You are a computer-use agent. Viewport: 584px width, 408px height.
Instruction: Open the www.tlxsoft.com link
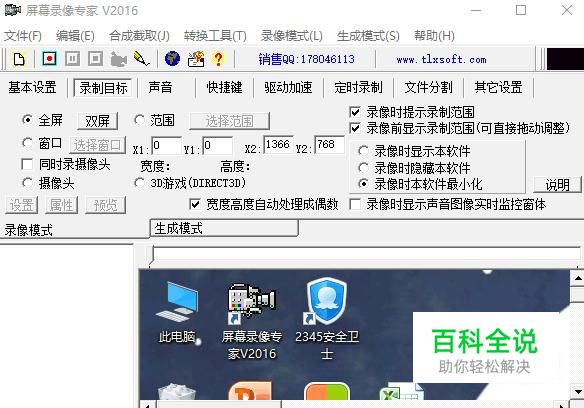point(441,59)
